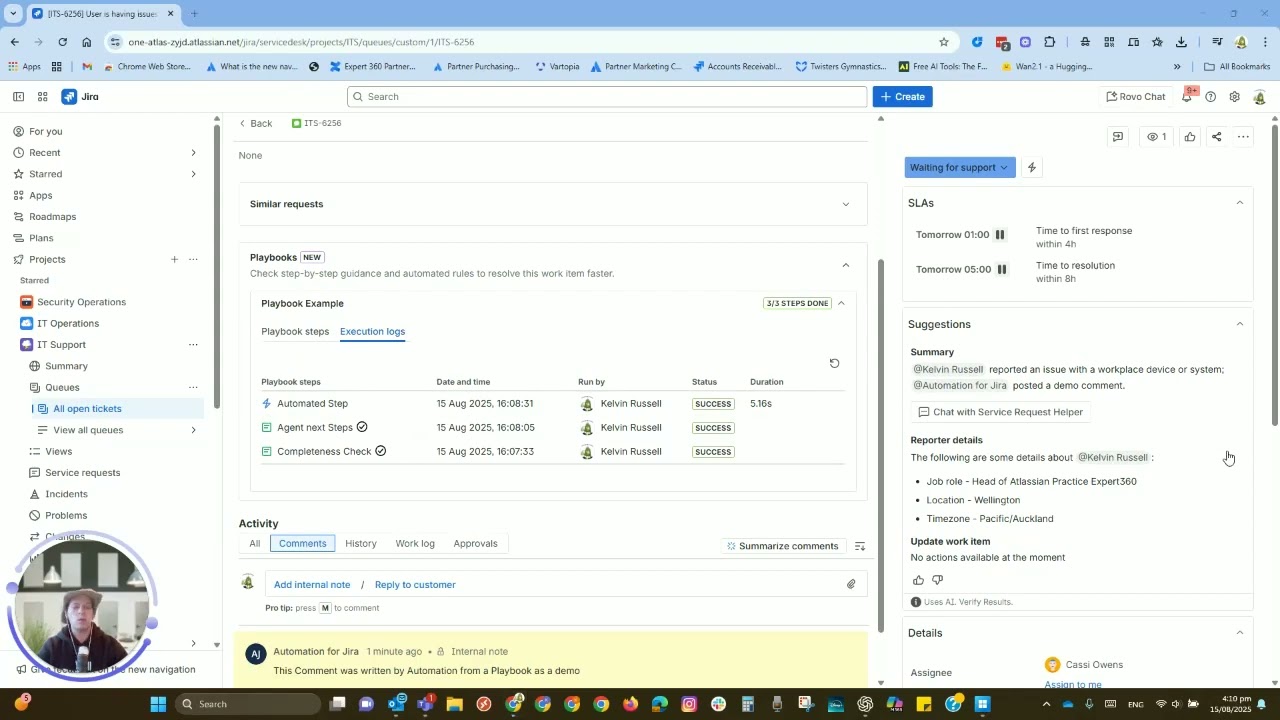Click the Windows taskbar Search box
The height and width of the screenshot is (720, 1280).
pos(250,704)
